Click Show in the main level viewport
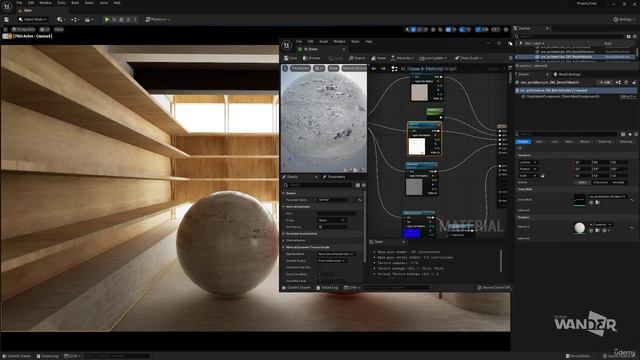 click(x=59, y=29)
